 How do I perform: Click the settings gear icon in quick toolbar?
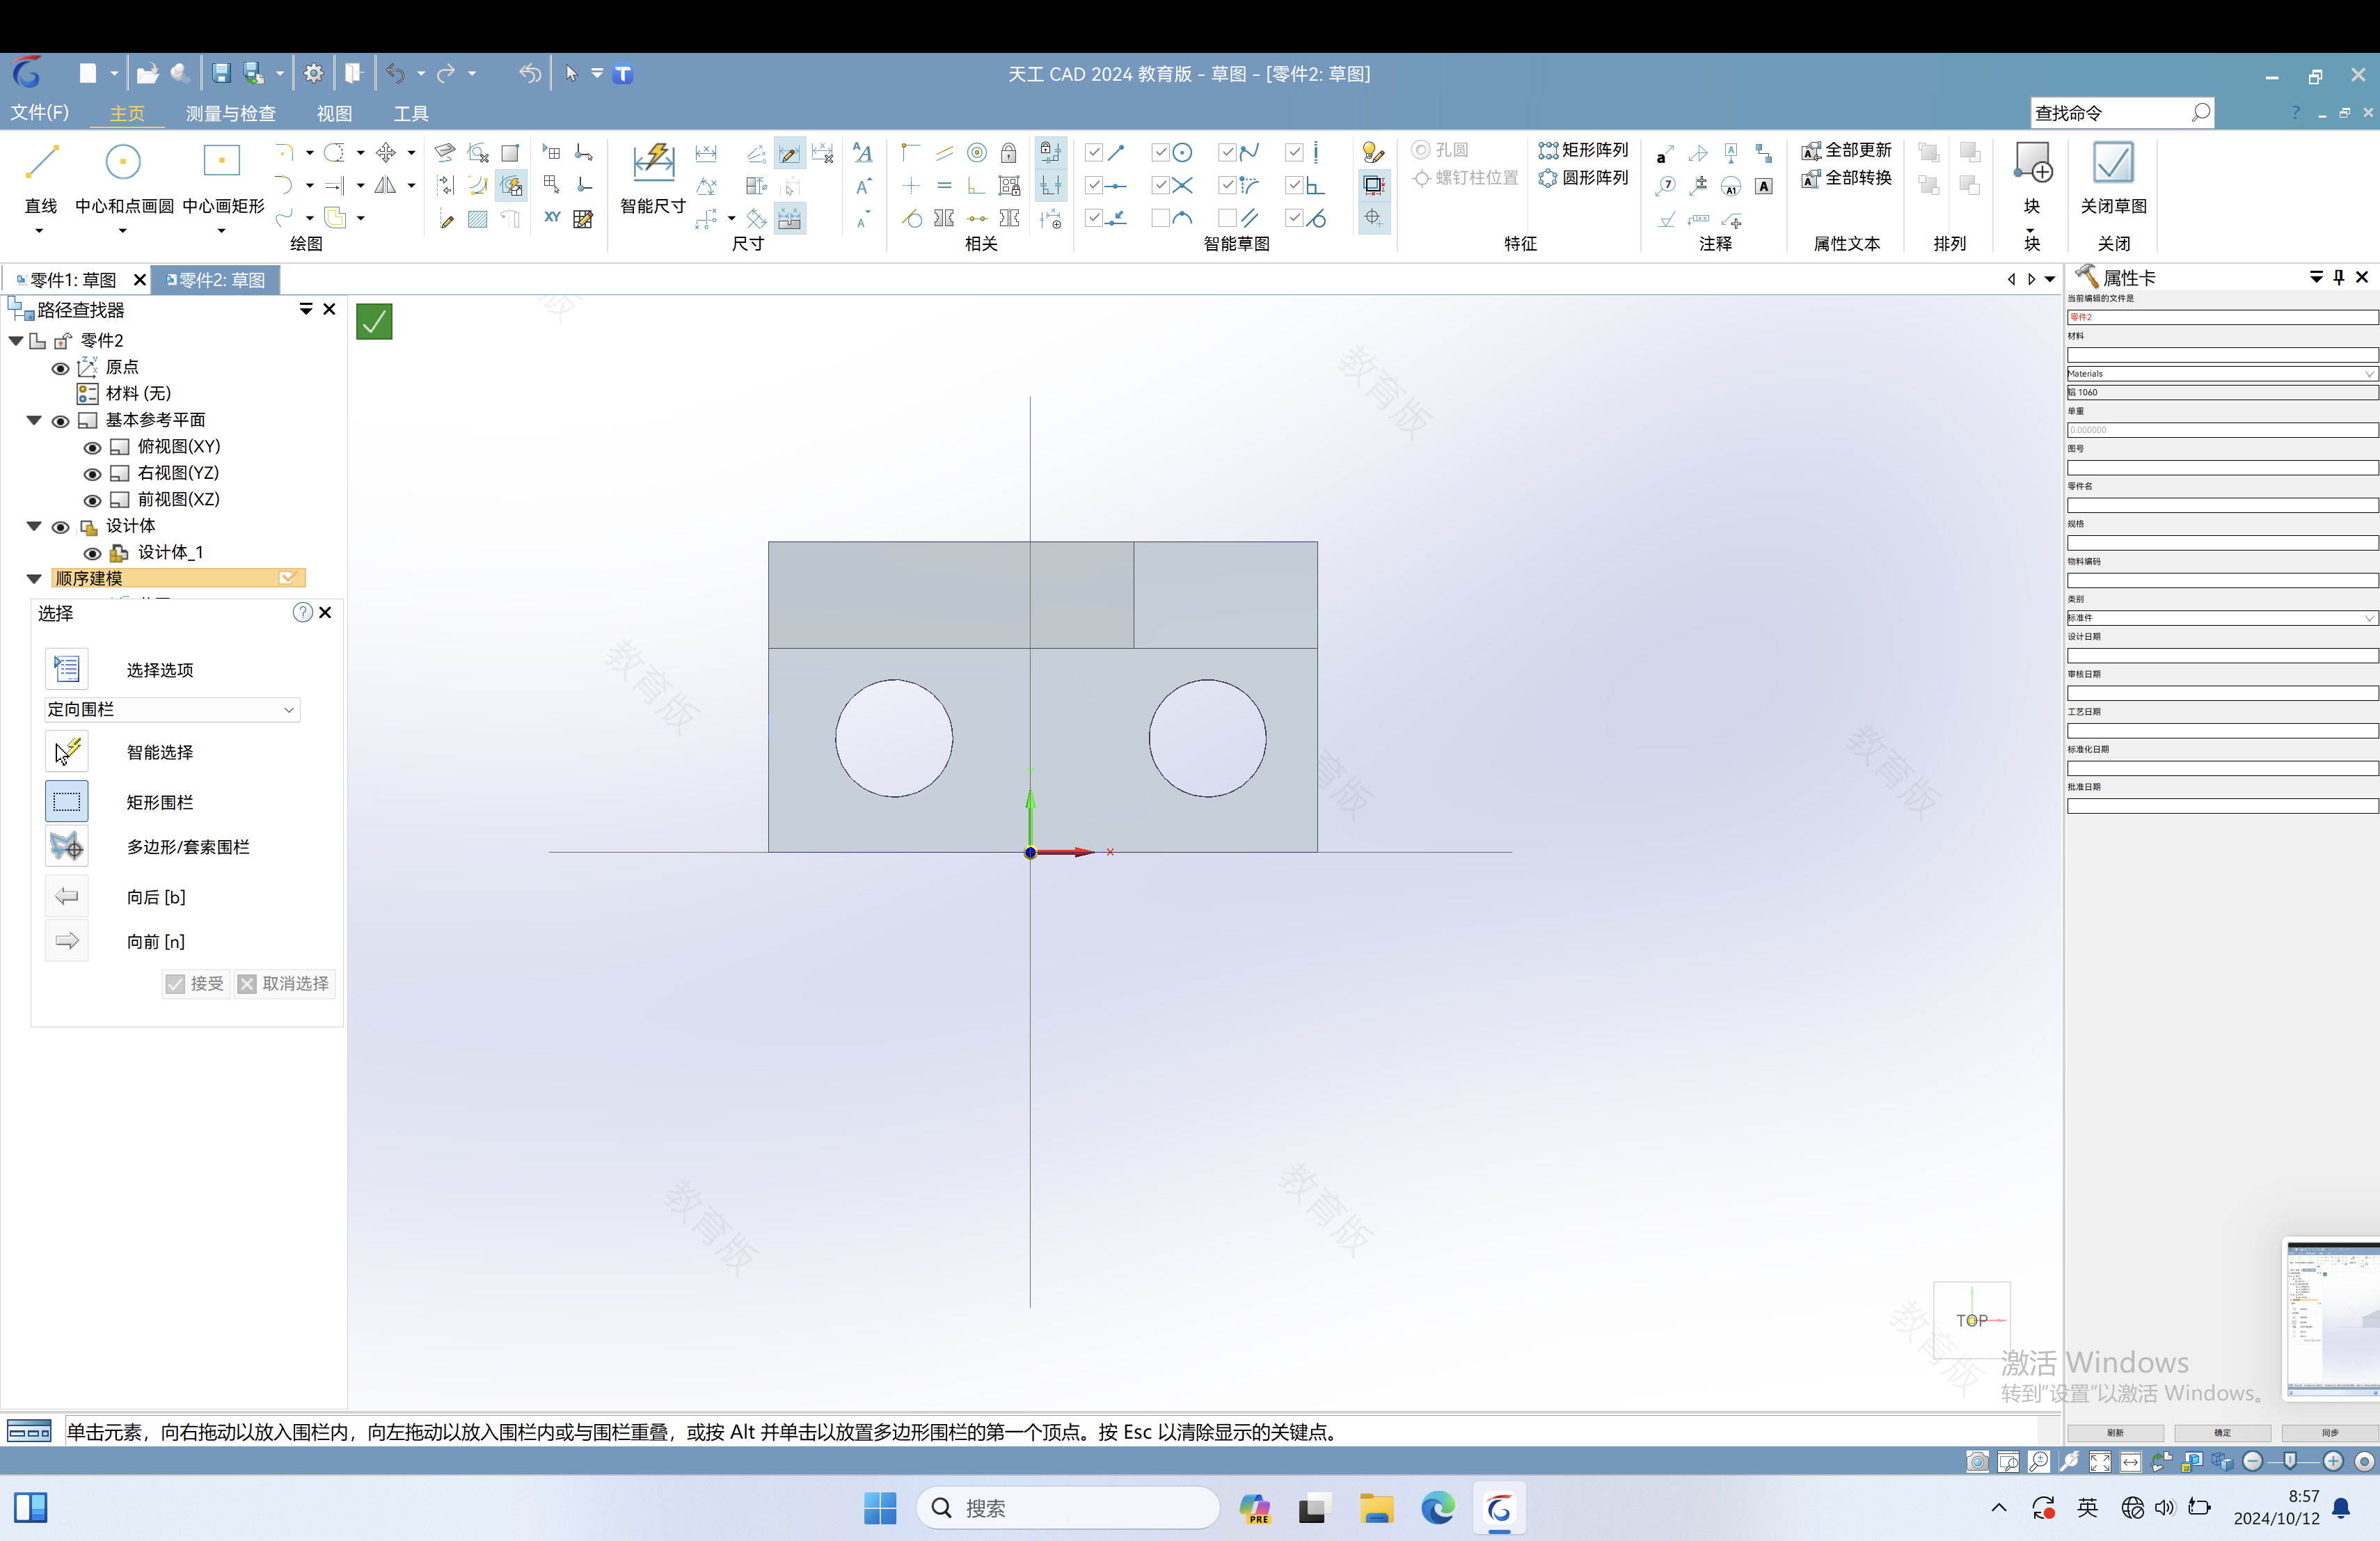(314, 74)
